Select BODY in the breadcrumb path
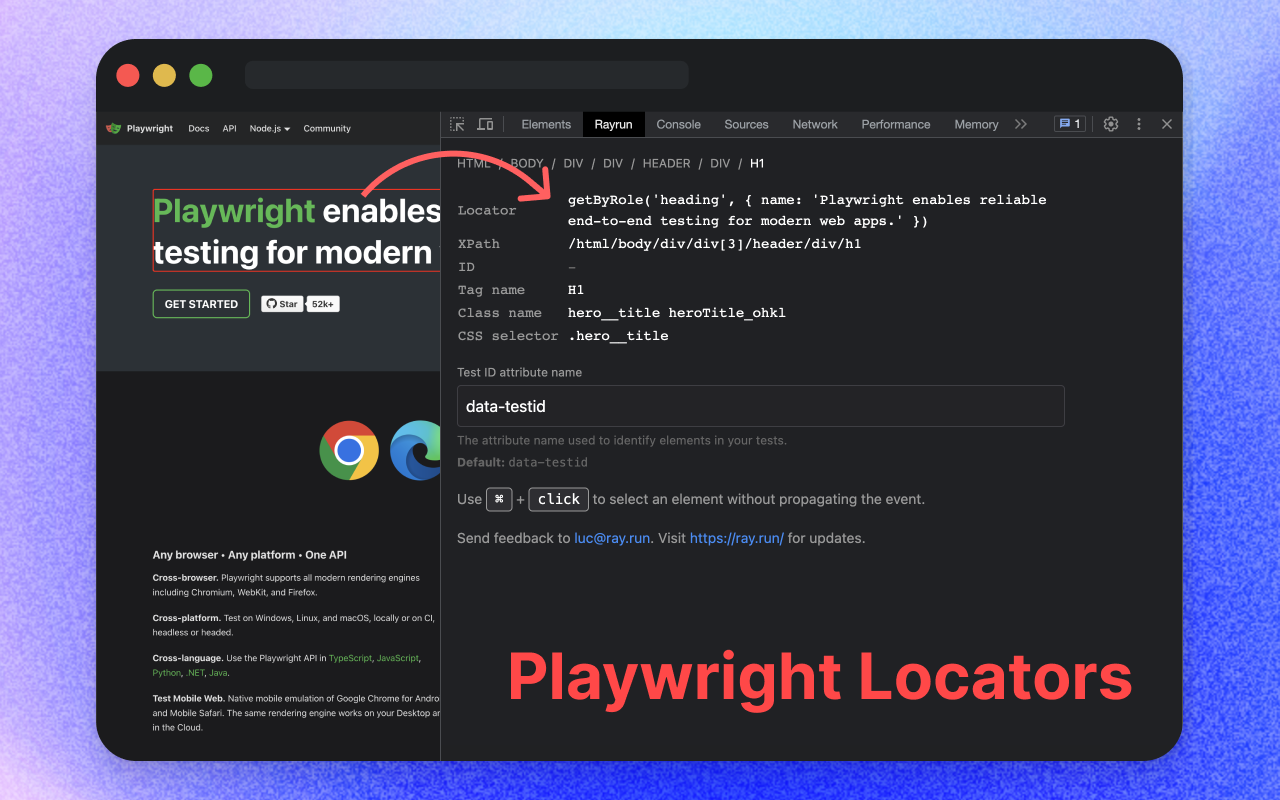Viewport: 1280px width, 800px height. click(x=527, y=163)
